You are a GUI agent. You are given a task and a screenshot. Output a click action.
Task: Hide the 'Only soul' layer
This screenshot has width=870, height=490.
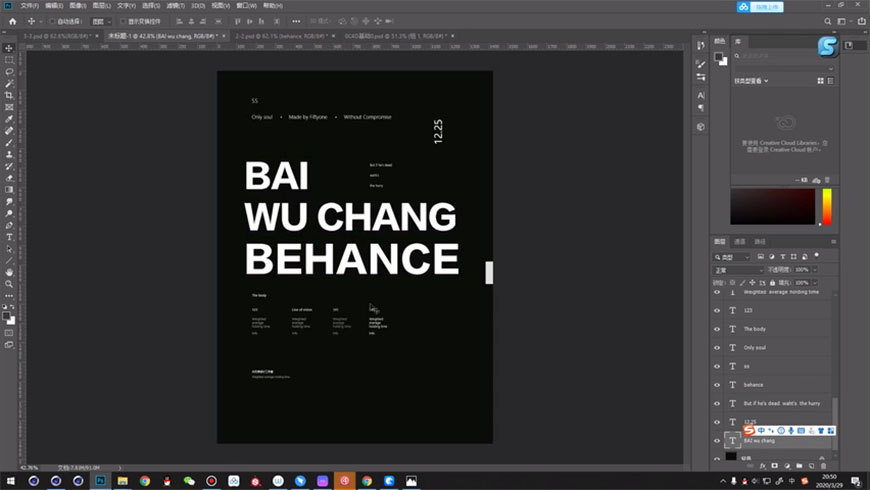coord(717,347)
